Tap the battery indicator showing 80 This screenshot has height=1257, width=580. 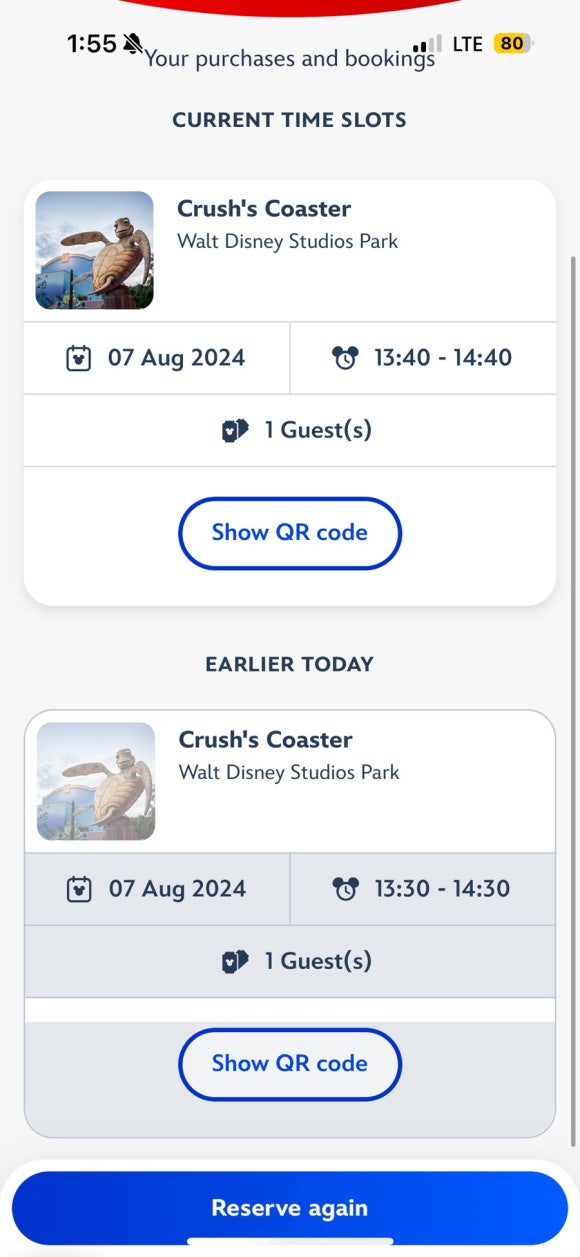[514, 44]
